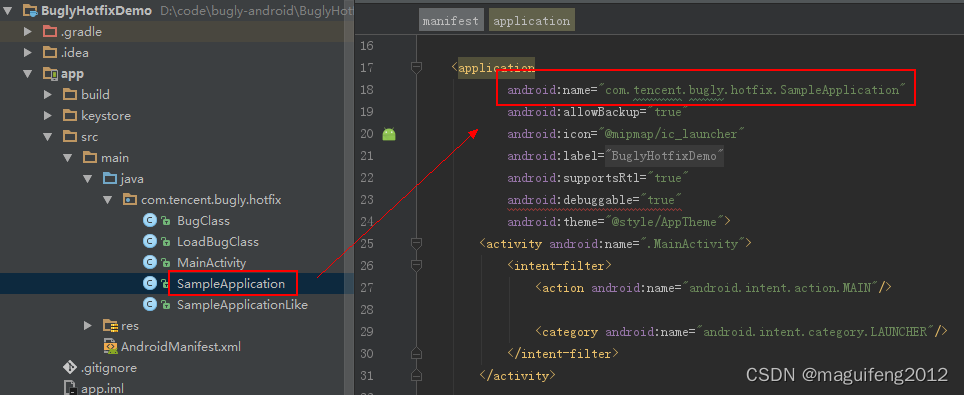Collapse the com.tencent.bugly.hotfix package

point(108,199)
